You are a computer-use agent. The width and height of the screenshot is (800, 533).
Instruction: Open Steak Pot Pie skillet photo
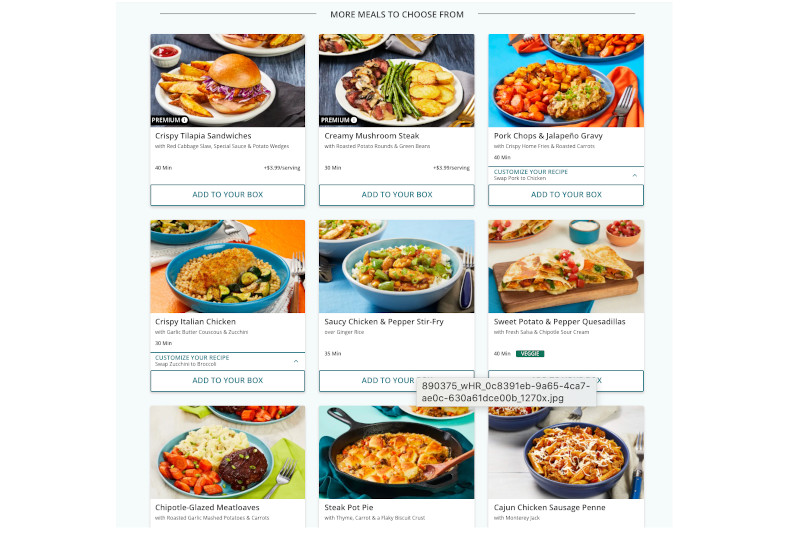click(x=396, y=452)
